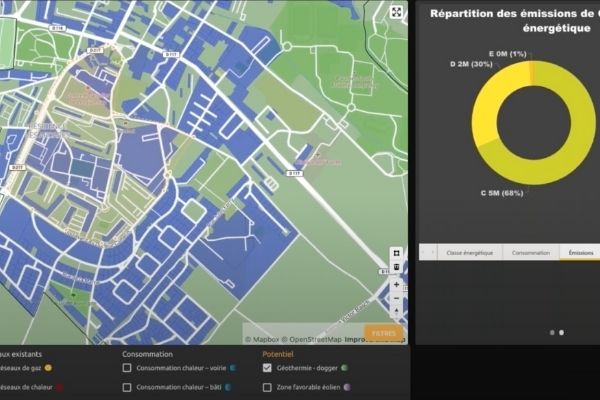Uncheck Géothermie - dogger layer
The image size is (600, 400).
coord(267,368)
